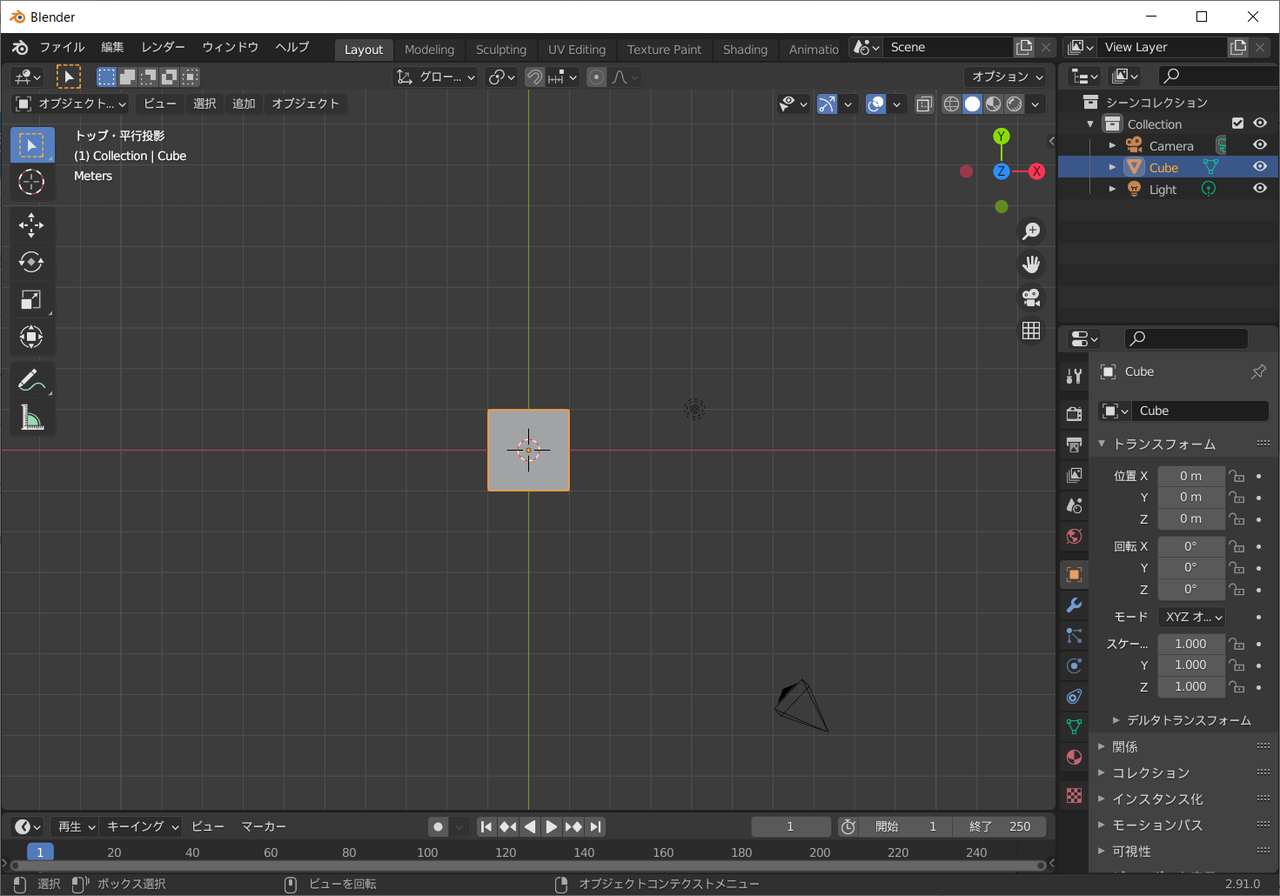Activate the 3D Cursor tool
The height and width of the screenshot is (896, 1280).
(x=31, y=182)
